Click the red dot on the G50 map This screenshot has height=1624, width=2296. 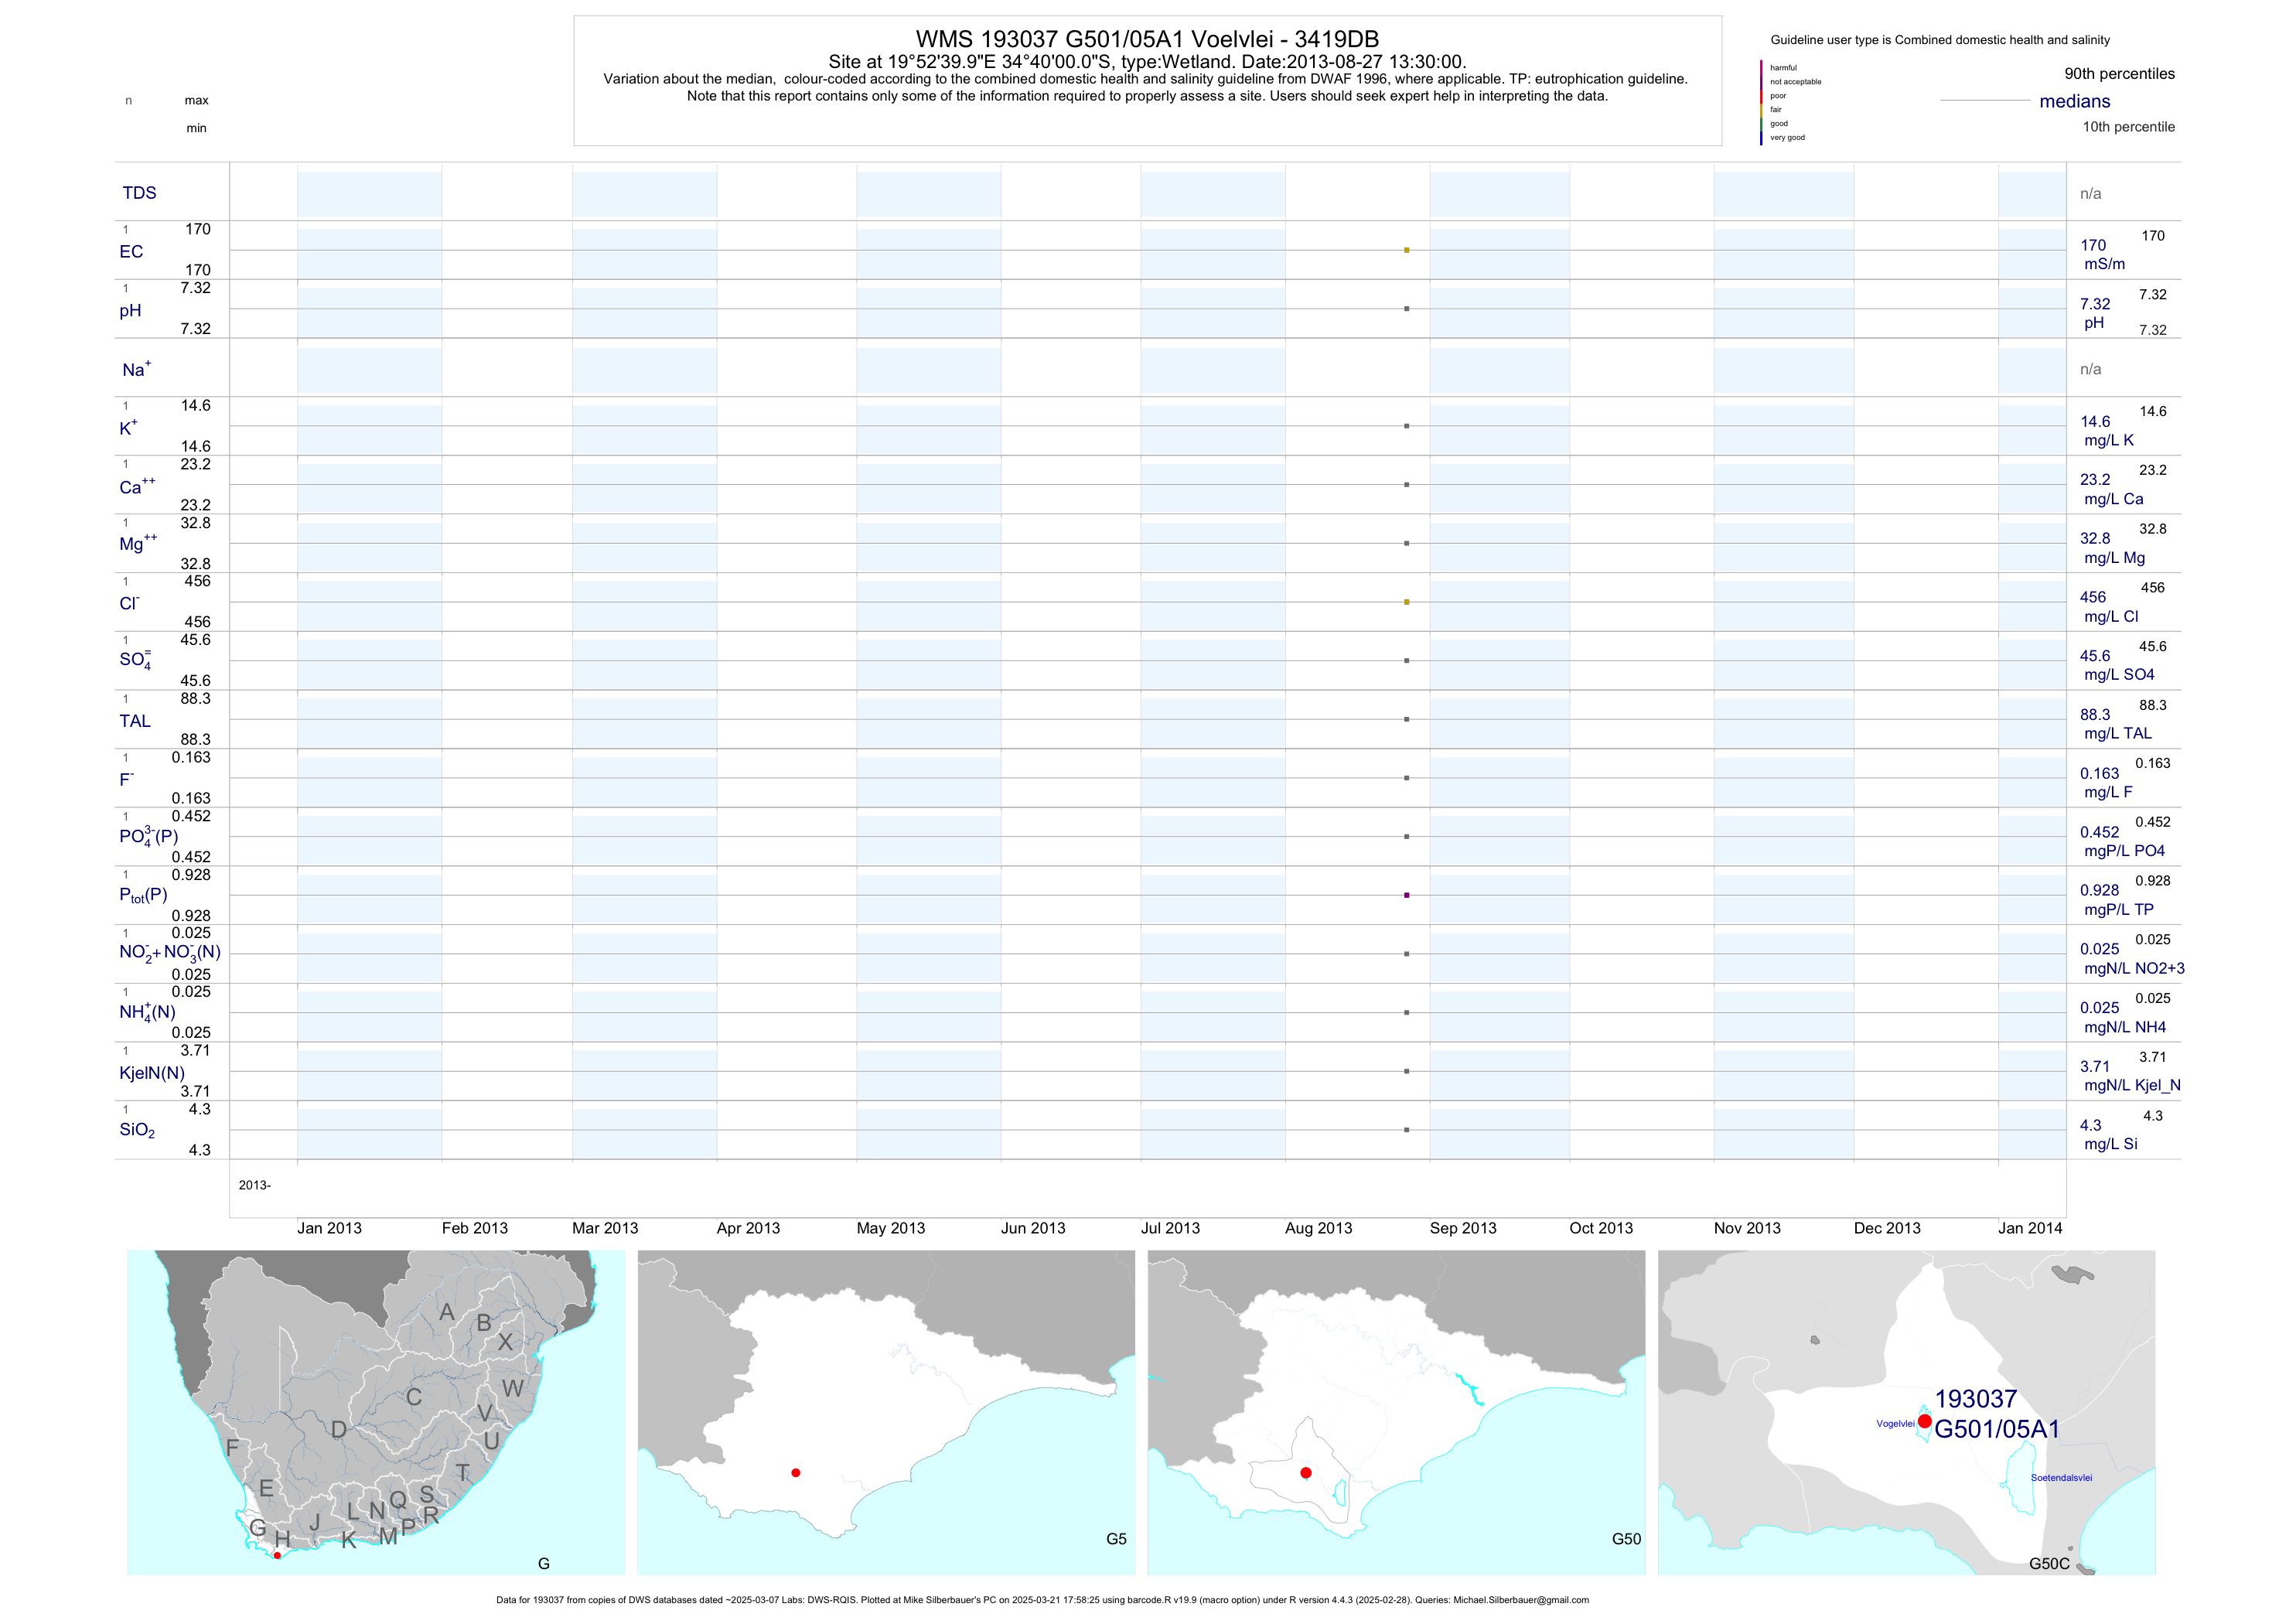[x=1305, y=1473]
